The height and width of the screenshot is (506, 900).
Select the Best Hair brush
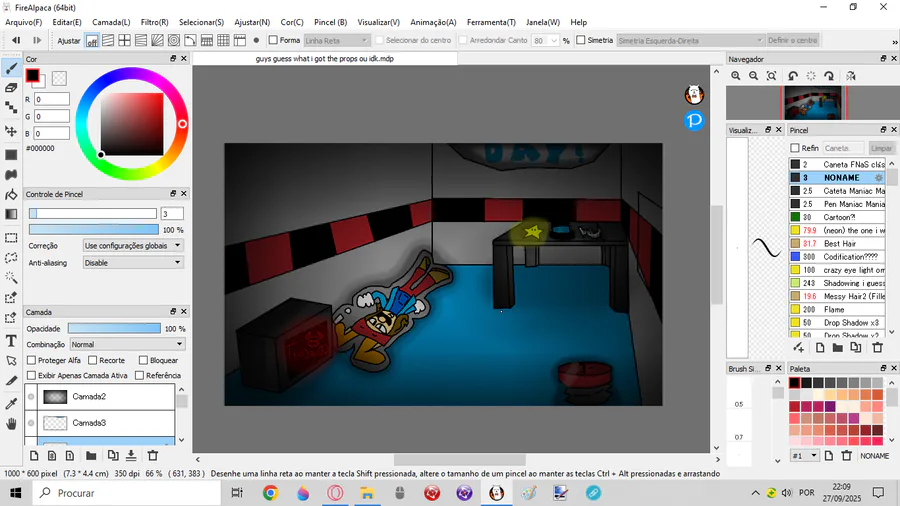(837, 243)
